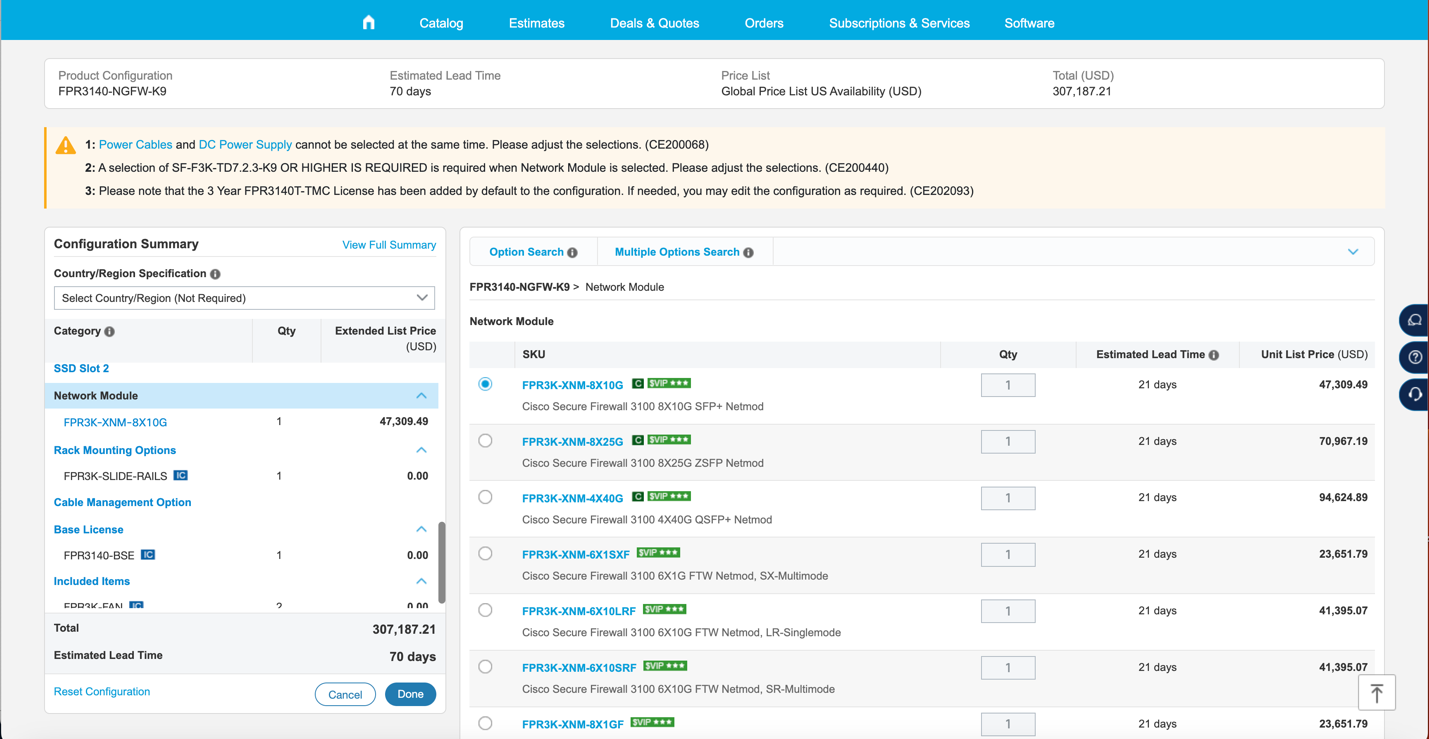
Task: Click the back-to-top arrow button
Action: pos(1376,692)
